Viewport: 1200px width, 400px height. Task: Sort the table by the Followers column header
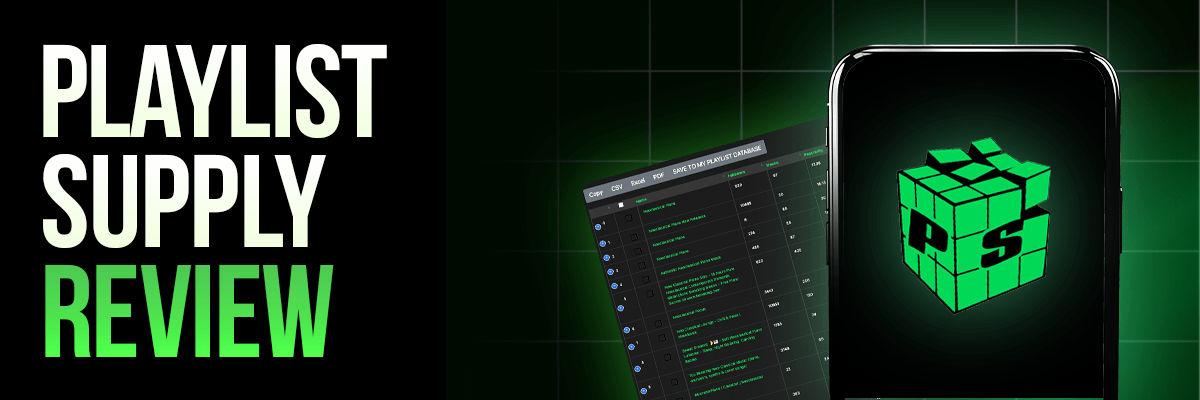(x=737, y=172)
